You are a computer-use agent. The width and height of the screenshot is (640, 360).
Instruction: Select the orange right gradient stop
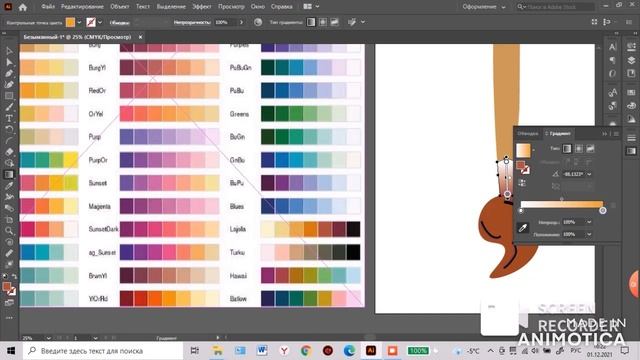click(602, 210)
